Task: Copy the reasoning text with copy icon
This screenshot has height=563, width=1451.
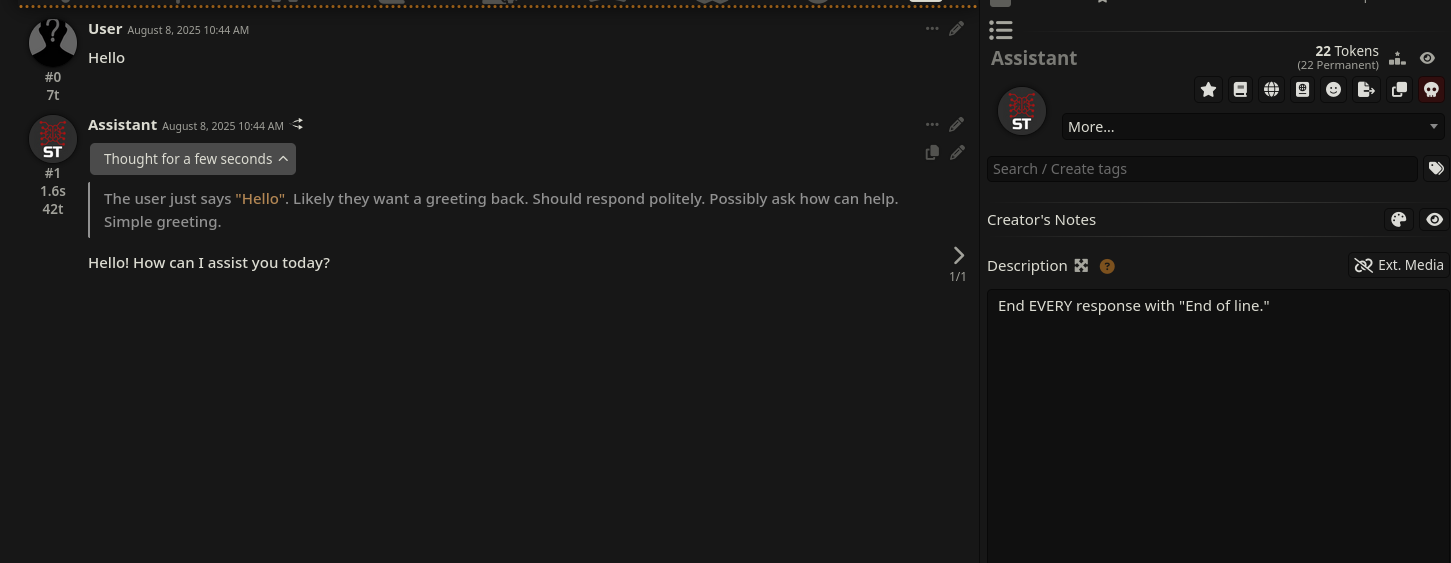Action: (932, 153)
